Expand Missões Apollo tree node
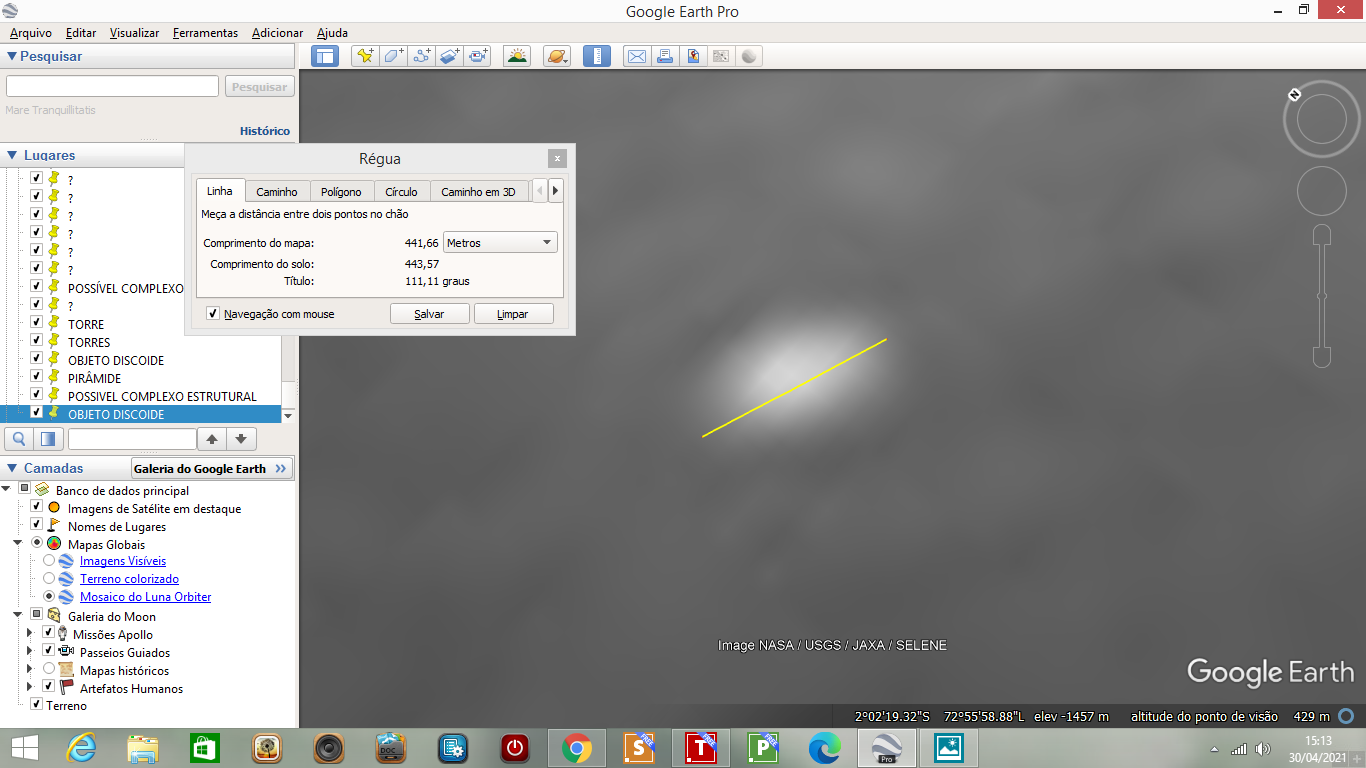The height and width of the screenshot is (768, 1366). 30,633
